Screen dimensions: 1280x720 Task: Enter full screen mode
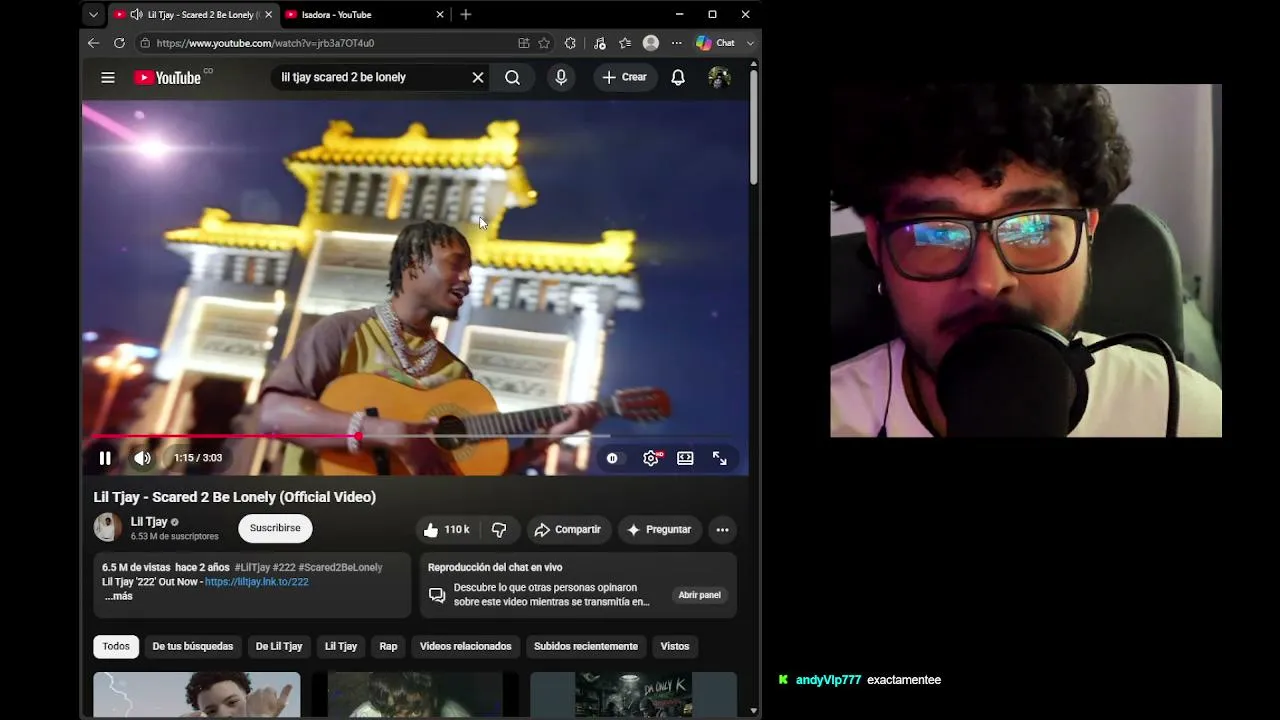[x=720, y=458]
